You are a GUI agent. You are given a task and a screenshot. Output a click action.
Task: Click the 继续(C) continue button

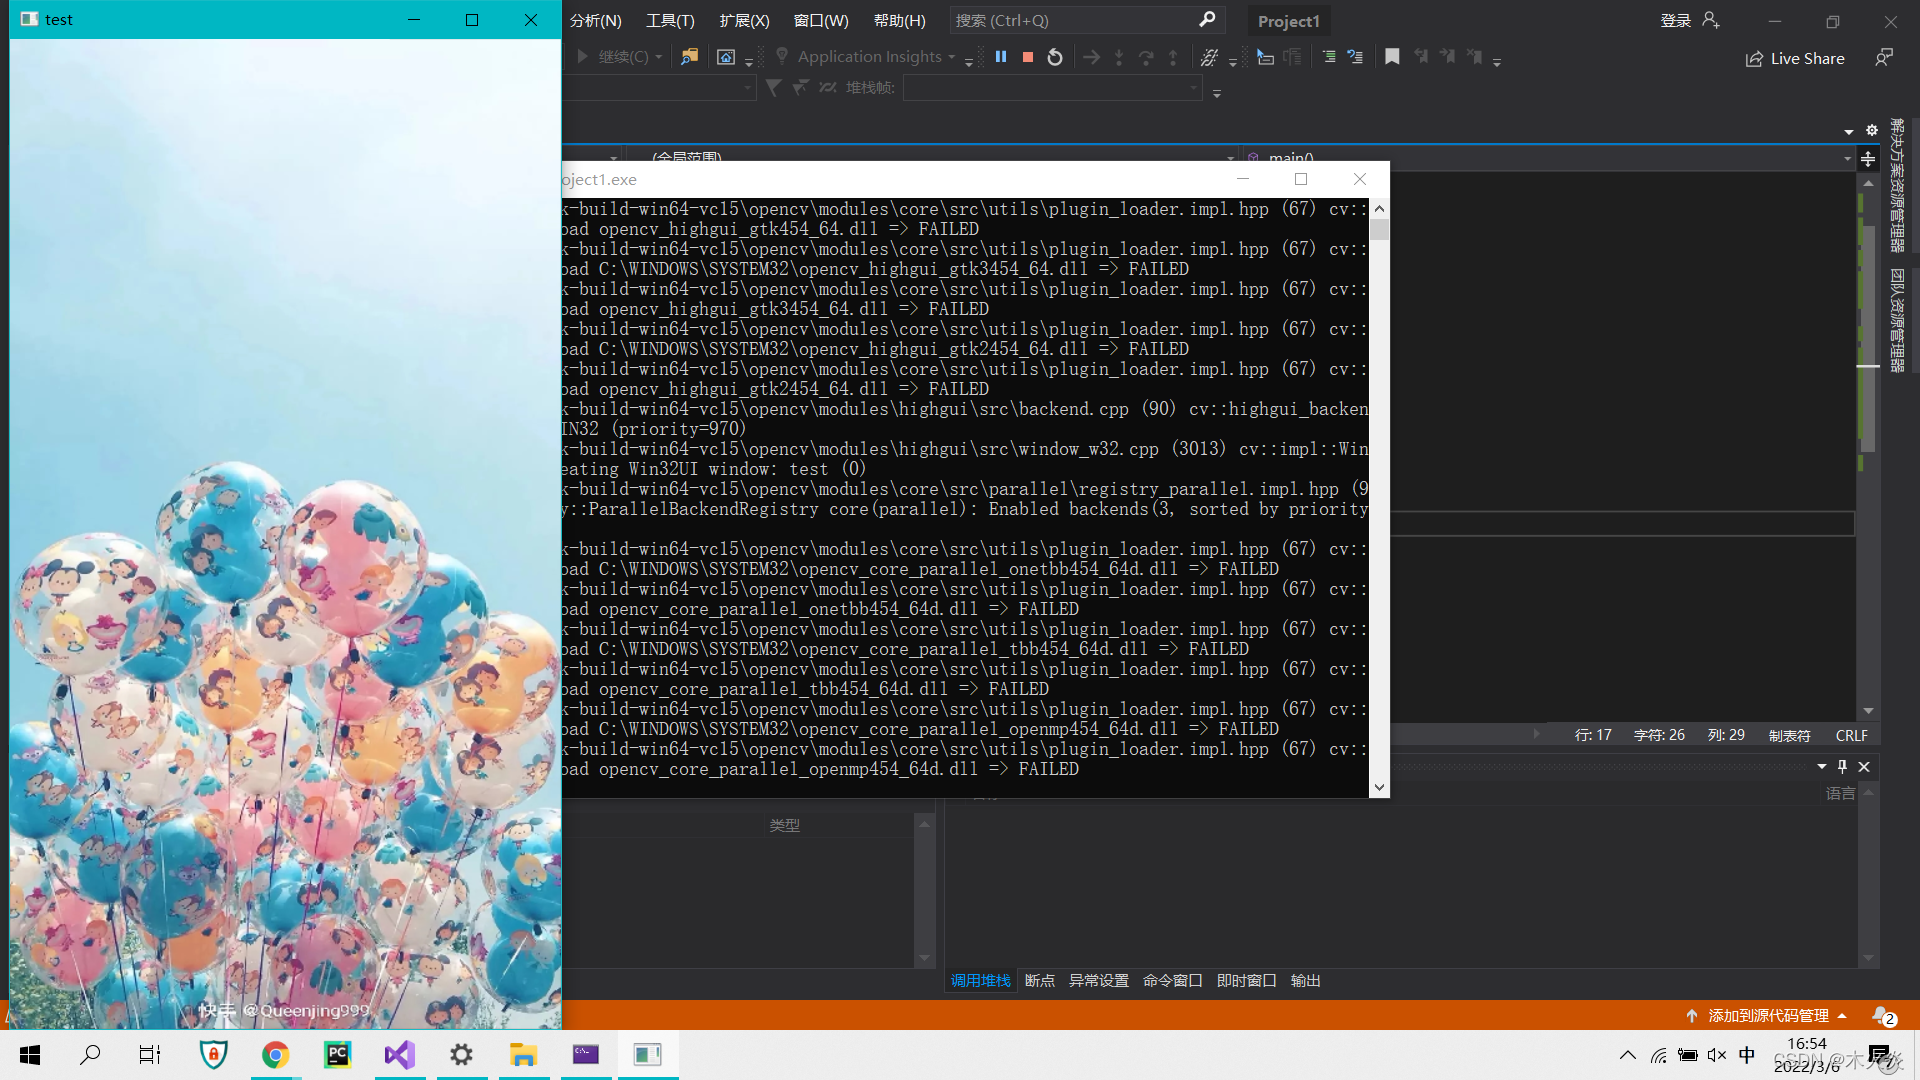pos(613,57)
